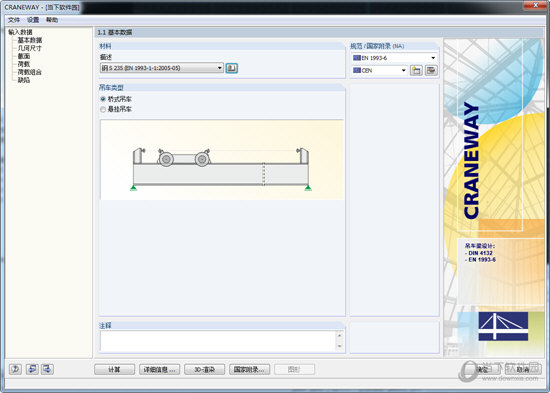This screenshot has height=393, width=550.
Task: Select 缺陷 in the navigation tree
Action: pyautogui.click(x=24, y=80)
